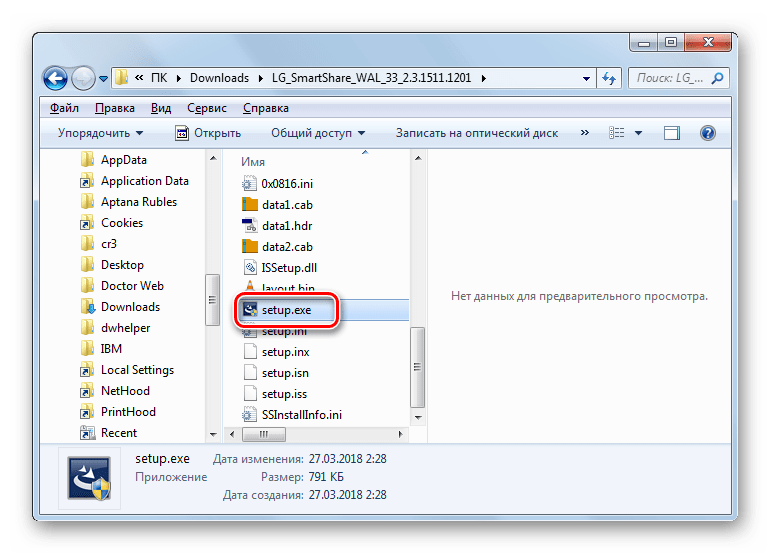The image size is (771, 554).
Task: Click the modified date 27.03.2018 2:28
Action: [x=348, y=459]
